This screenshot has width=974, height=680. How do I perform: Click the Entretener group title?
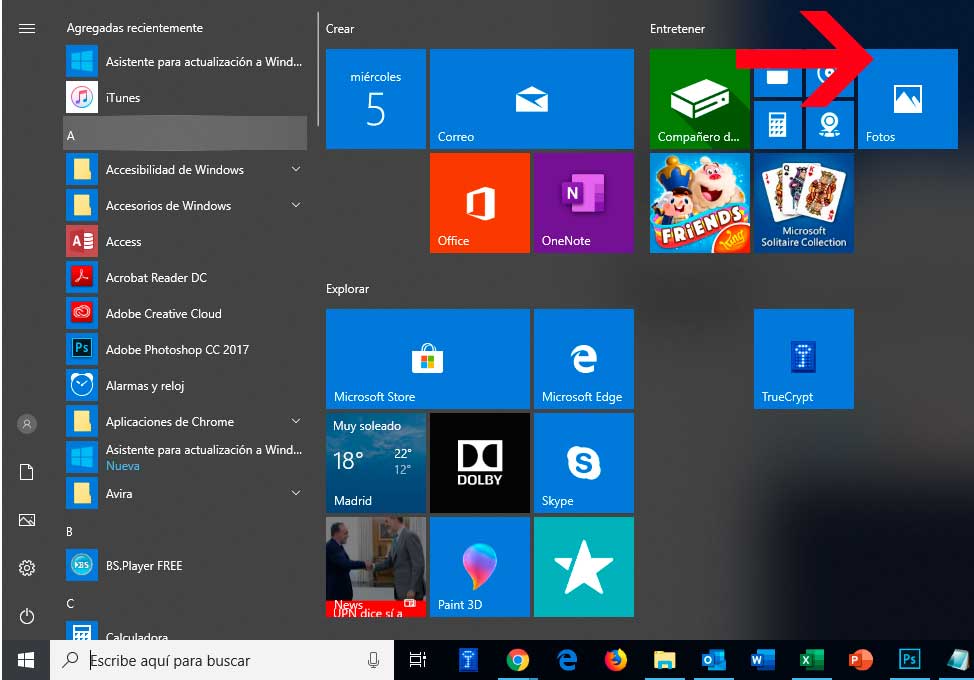pyautogui.click(x=677, y=29)
